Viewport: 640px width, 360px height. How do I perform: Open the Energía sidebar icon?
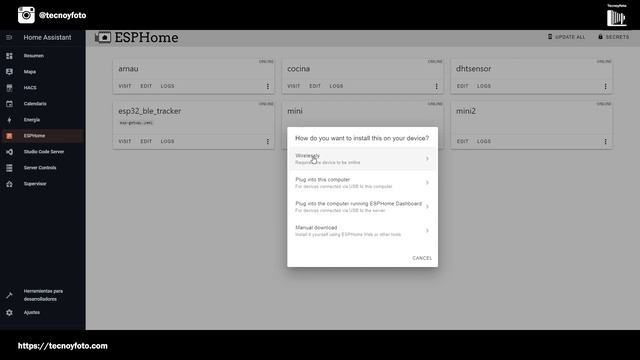pos(9,120)
